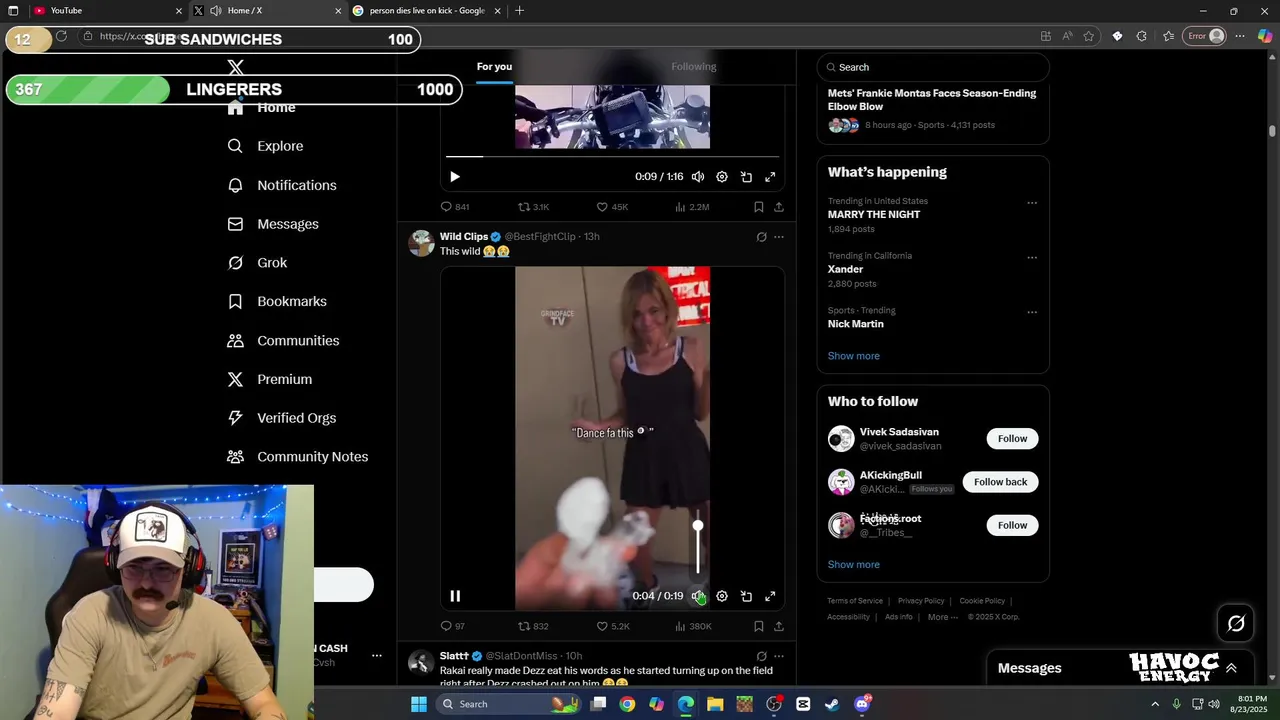The image size is (1280, 720).
Task: Show more under Who to follow
Action: [854, 565]
